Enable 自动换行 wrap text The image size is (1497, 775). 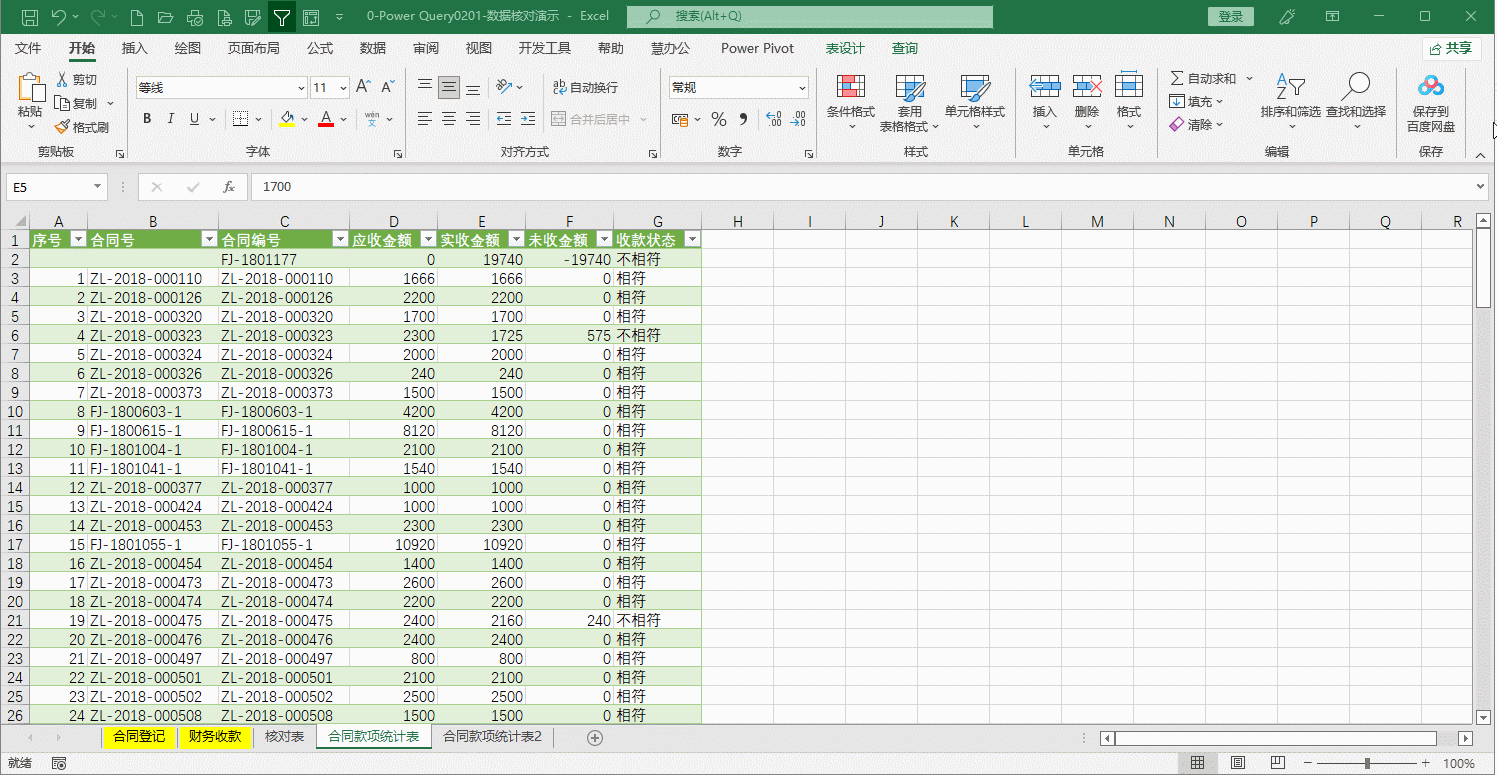point(585,88)
